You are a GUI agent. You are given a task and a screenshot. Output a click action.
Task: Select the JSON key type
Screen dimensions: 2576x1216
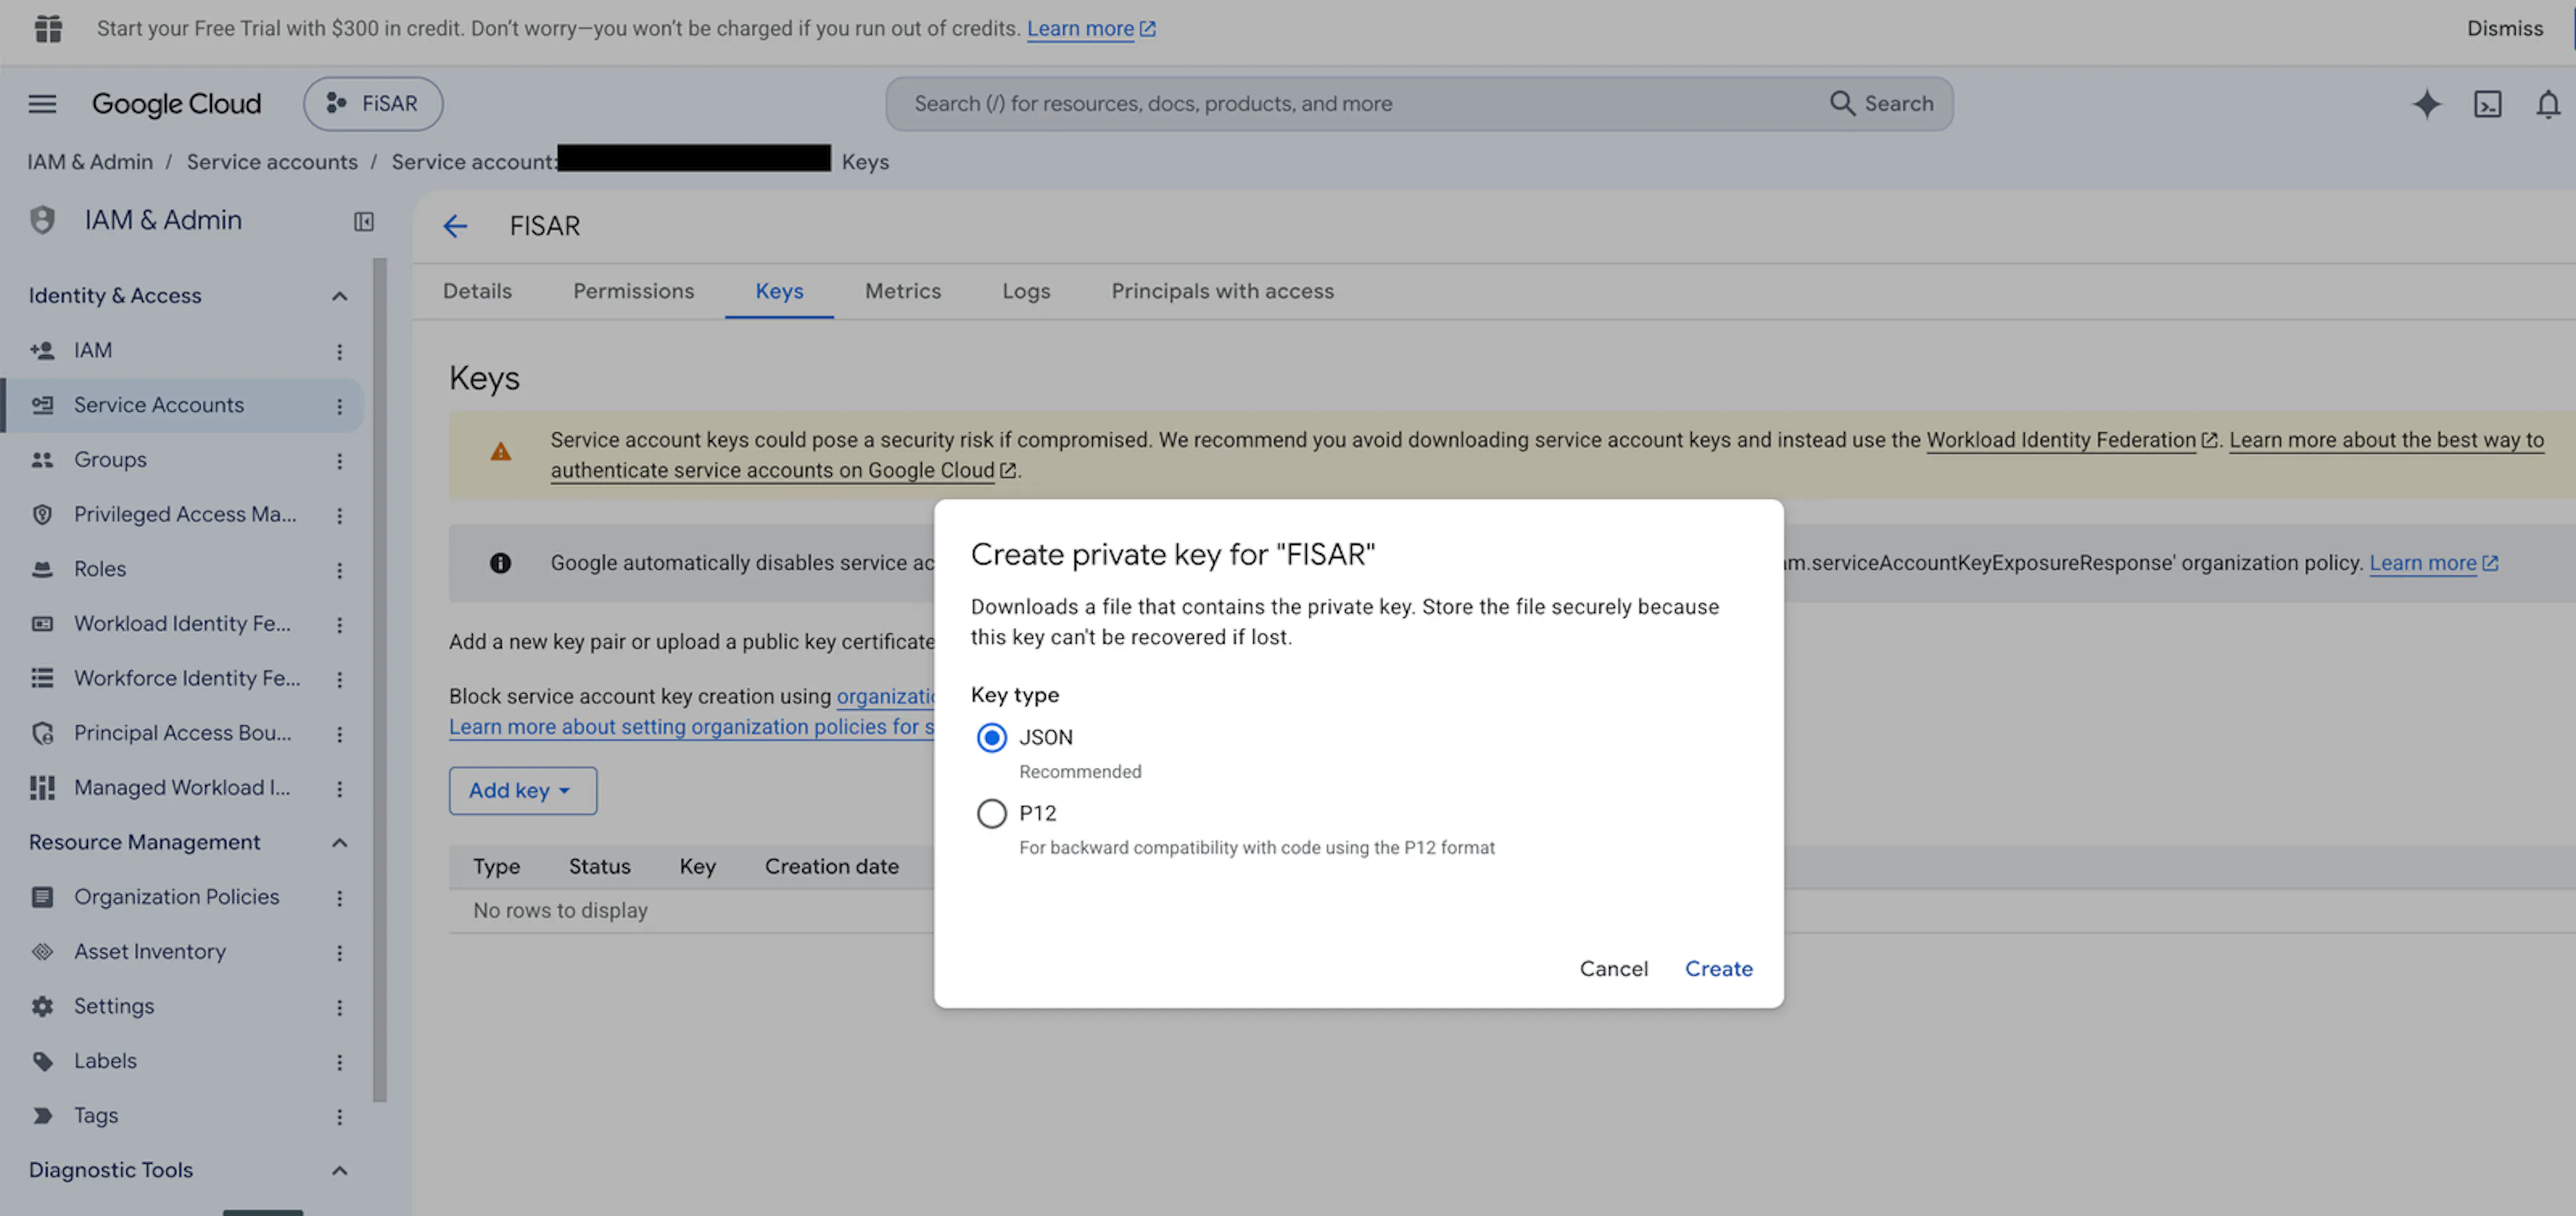[991, 738]
